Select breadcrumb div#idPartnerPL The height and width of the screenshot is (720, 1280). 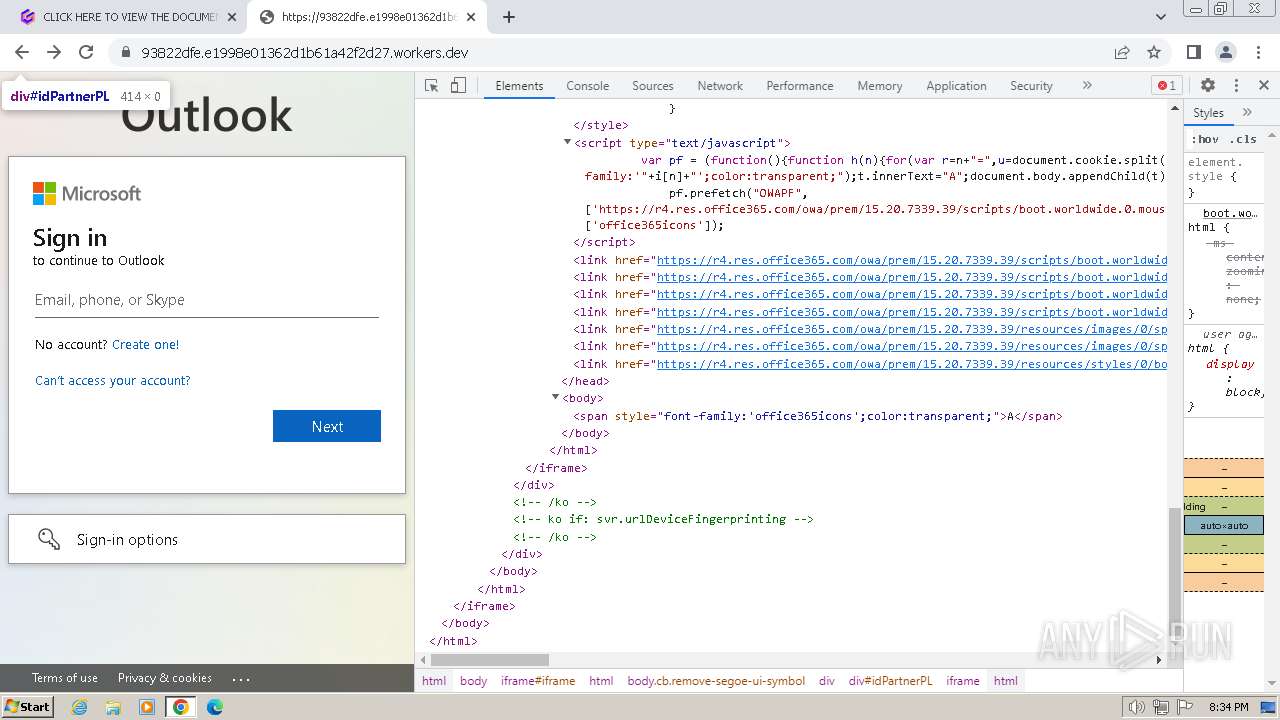pos(890,681)
